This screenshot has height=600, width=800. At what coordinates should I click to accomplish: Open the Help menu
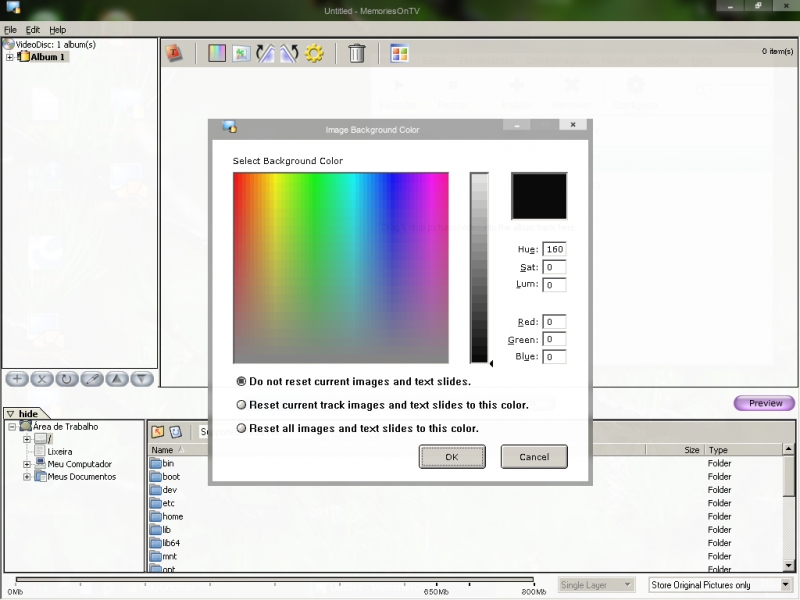pyautogui.click(x=57, y=30)
